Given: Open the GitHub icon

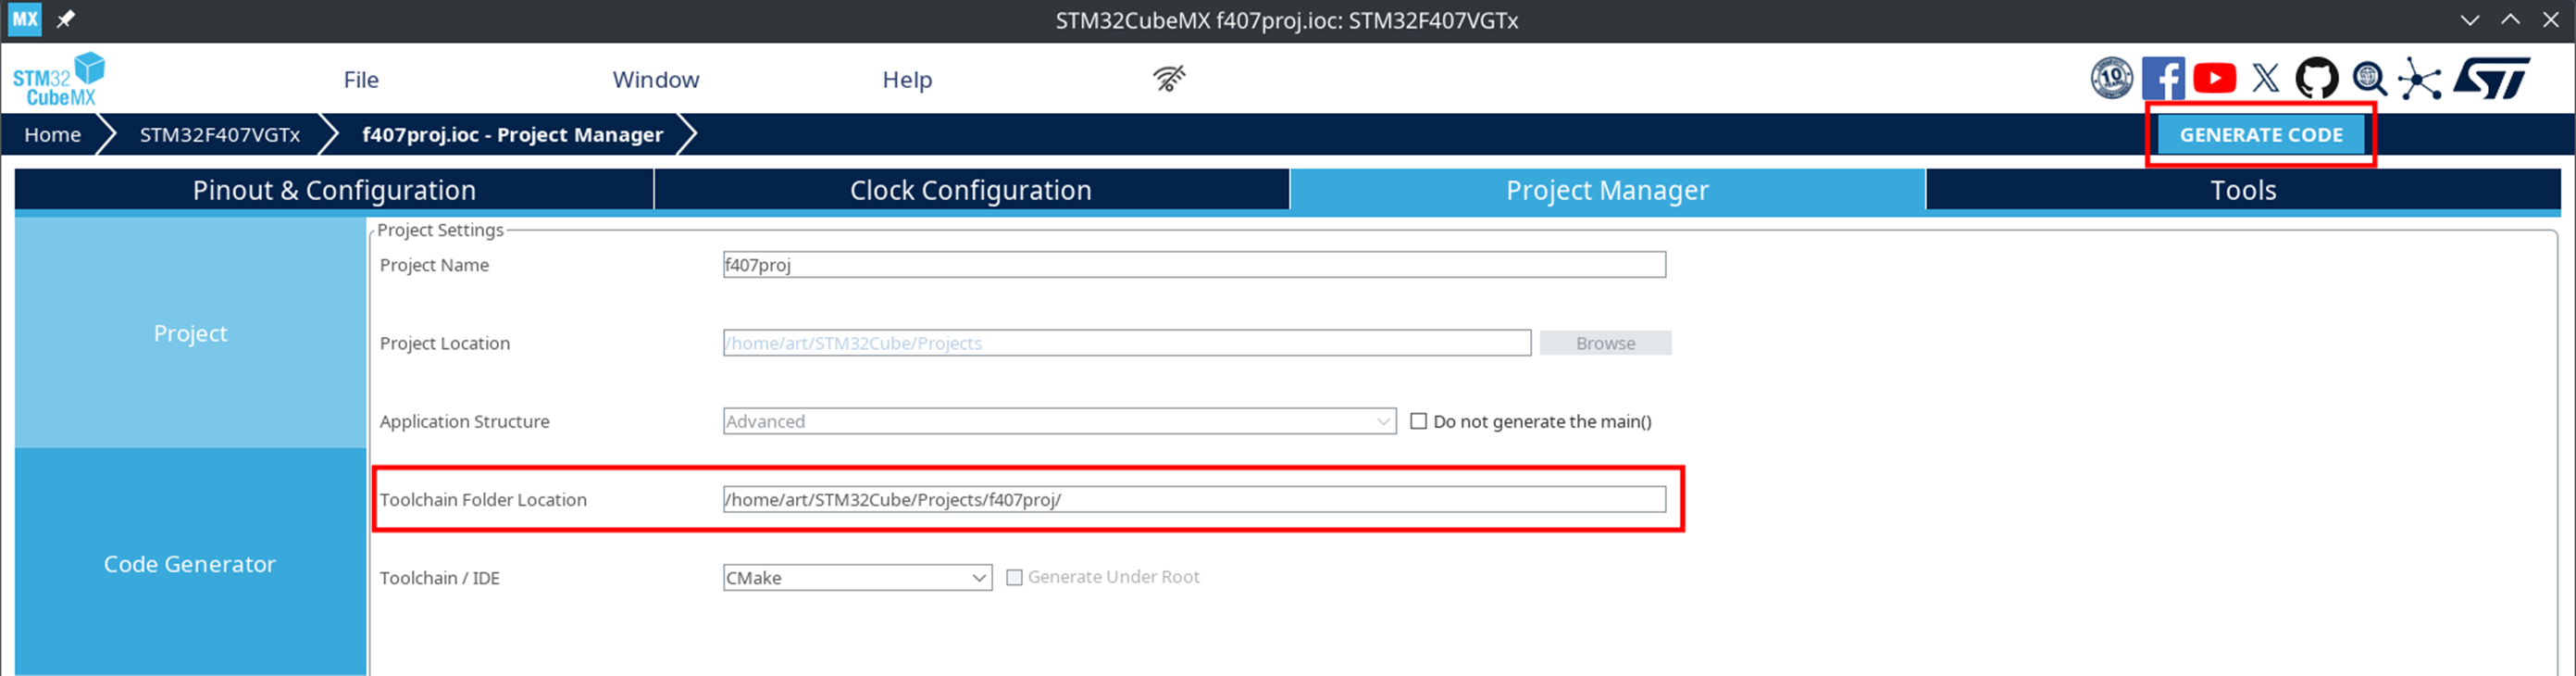Looking at the screenshot, I should (2316, 78).
